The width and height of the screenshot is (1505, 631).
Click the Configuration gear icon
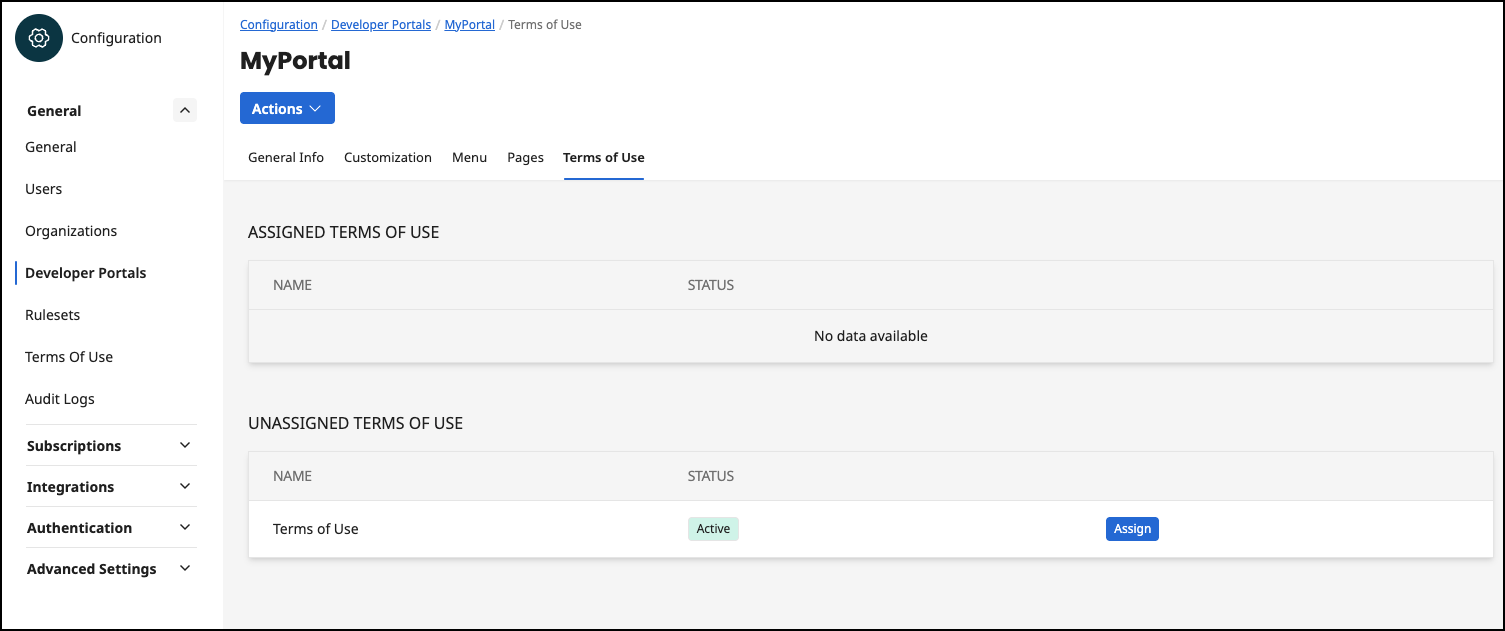click(37, 37)
